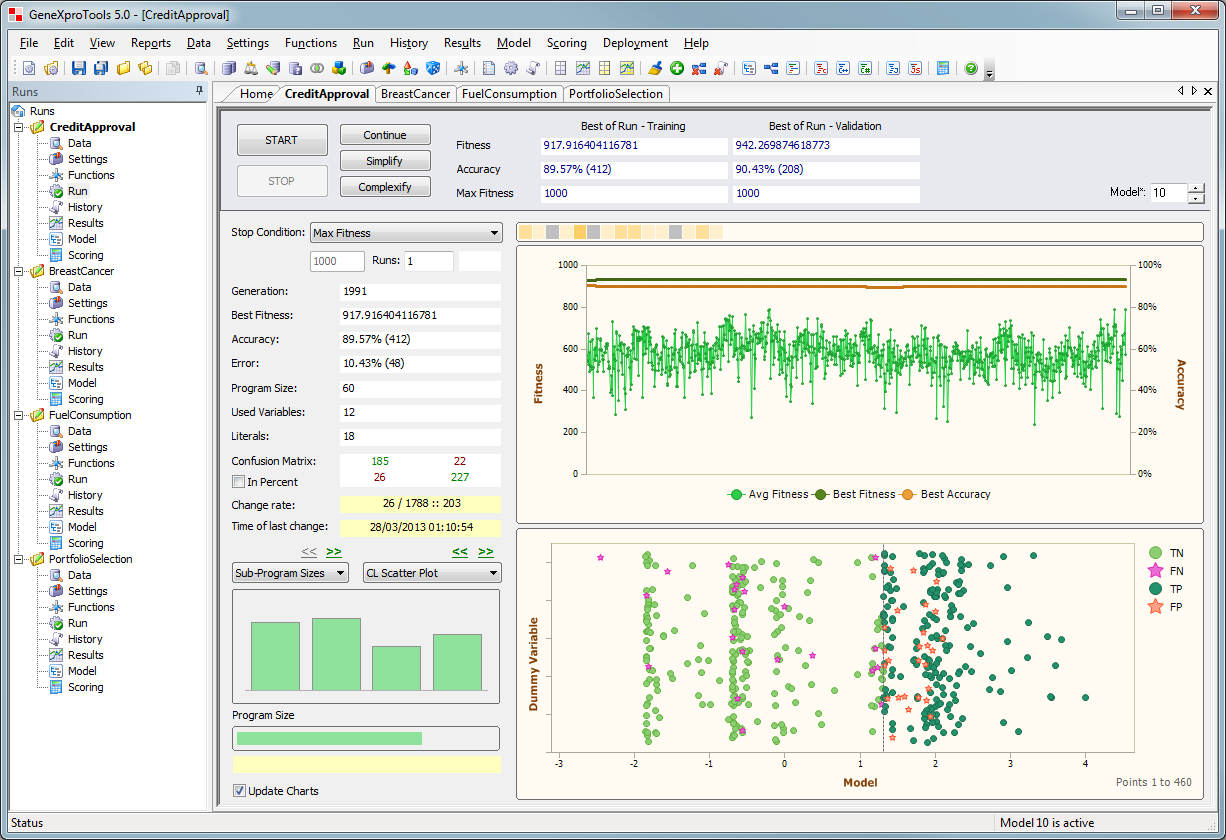Select Settings under BreastCancer in tree
Screen dimensions: 1226x840
87,303
